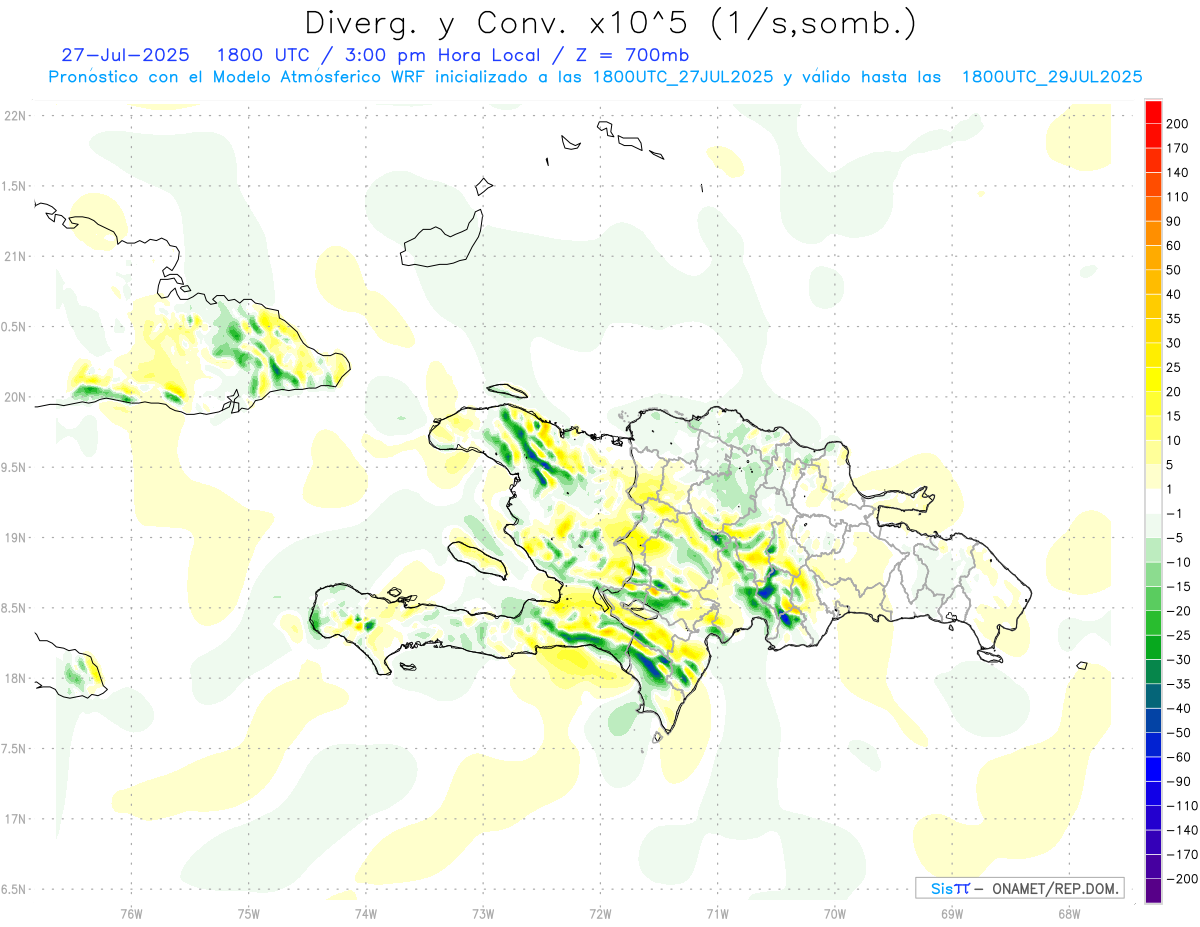Click the '21N' latitude label

[x=15, y=256]
